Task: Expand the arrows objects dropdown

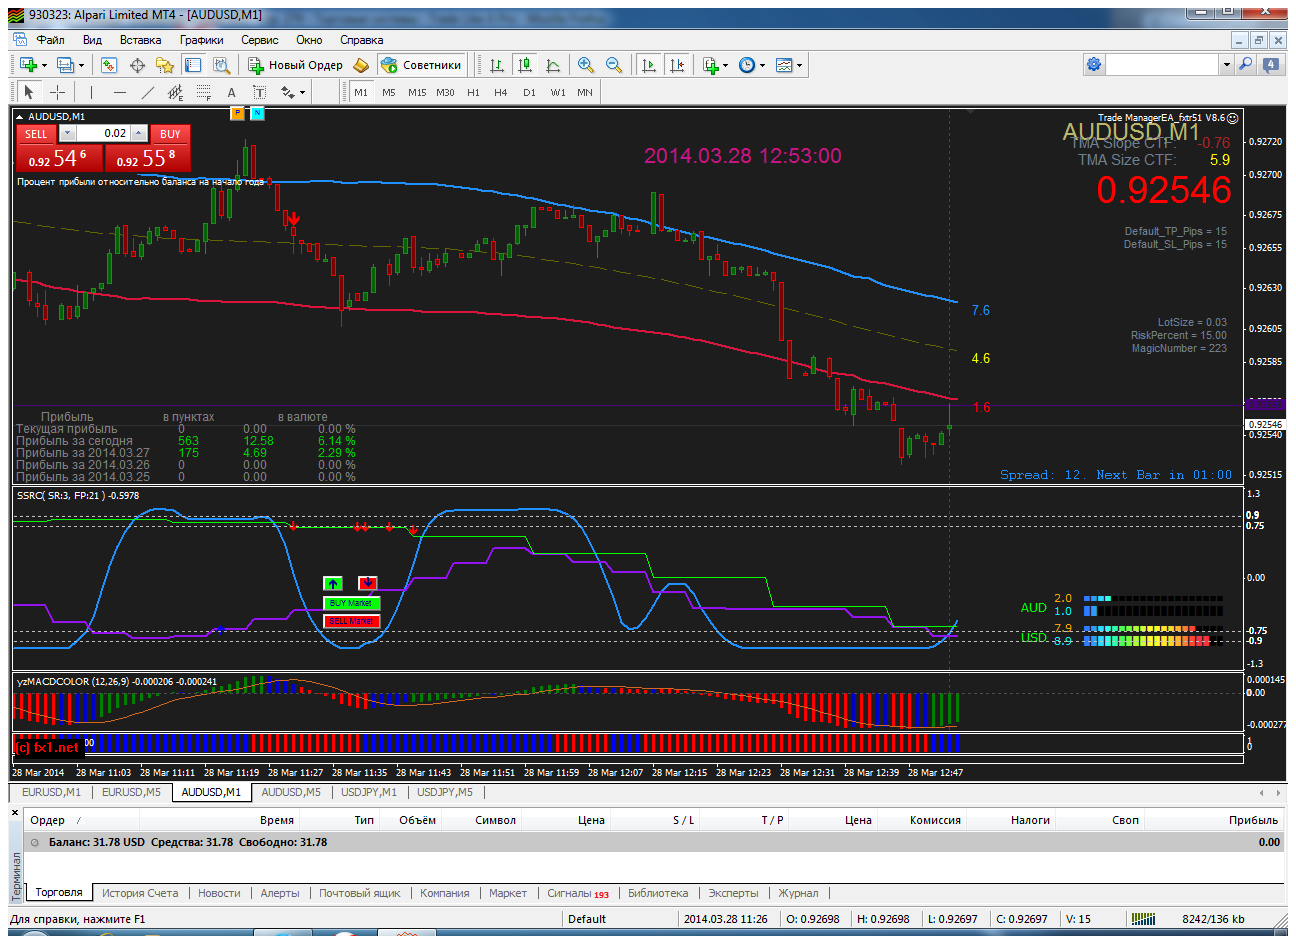Action: click(x=302, y=92)
